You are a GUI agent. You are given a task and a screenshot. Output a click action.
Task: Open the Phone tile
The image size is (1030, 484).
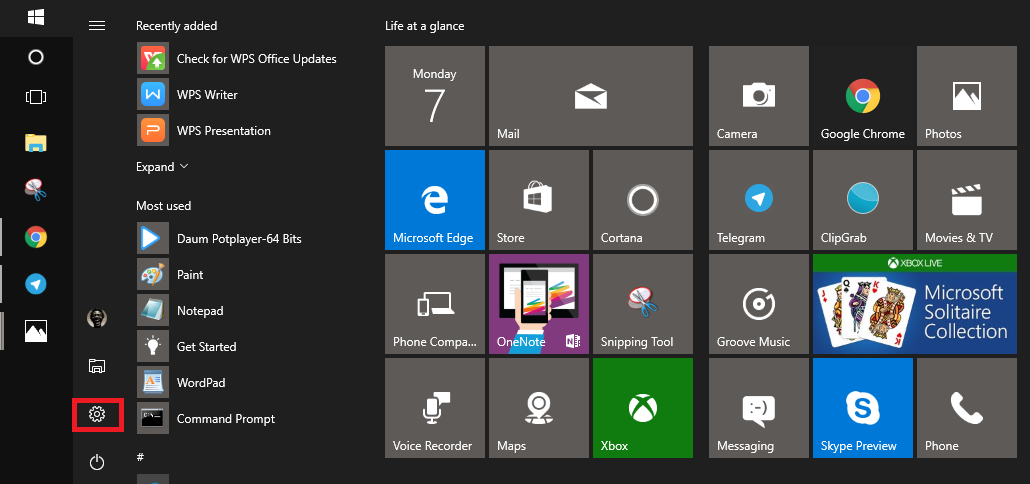pyautogui.click(x=966, y=408)
